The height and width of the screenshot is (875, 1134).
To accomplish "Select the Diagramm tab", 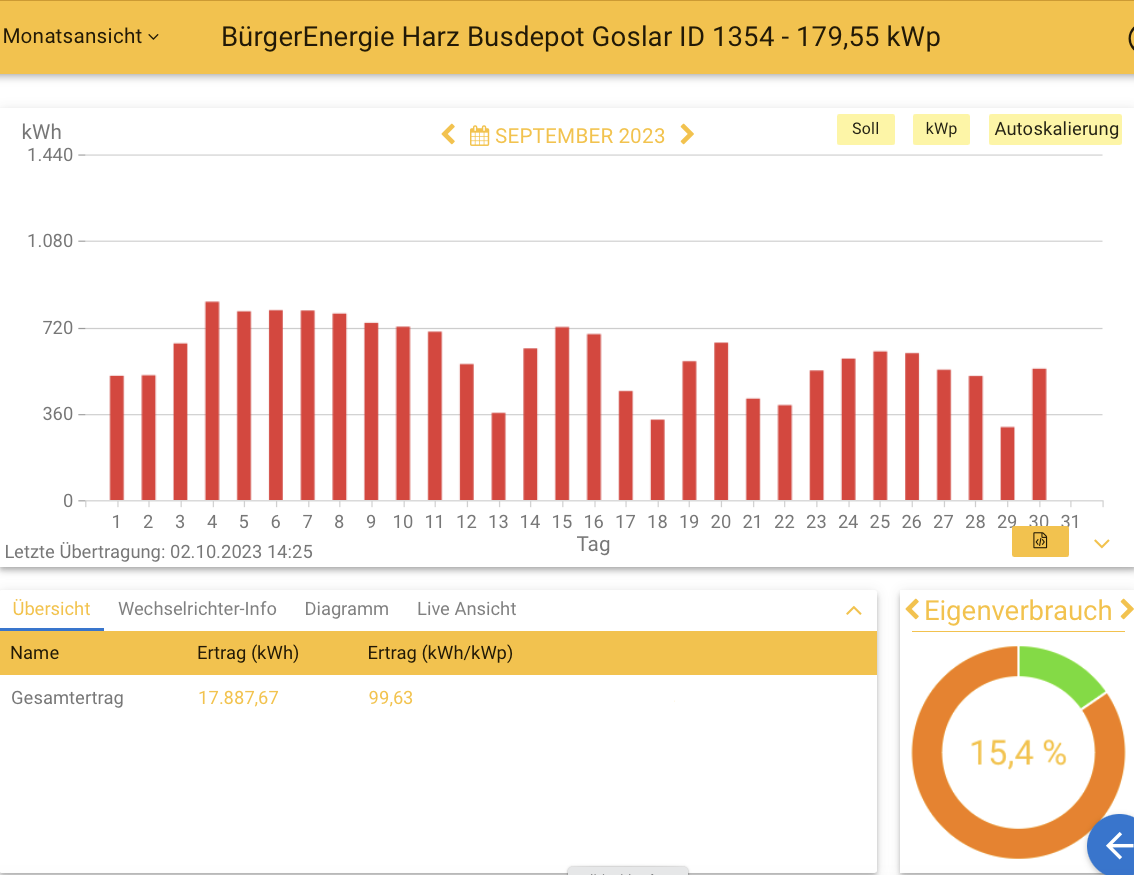I will [346, 609].
